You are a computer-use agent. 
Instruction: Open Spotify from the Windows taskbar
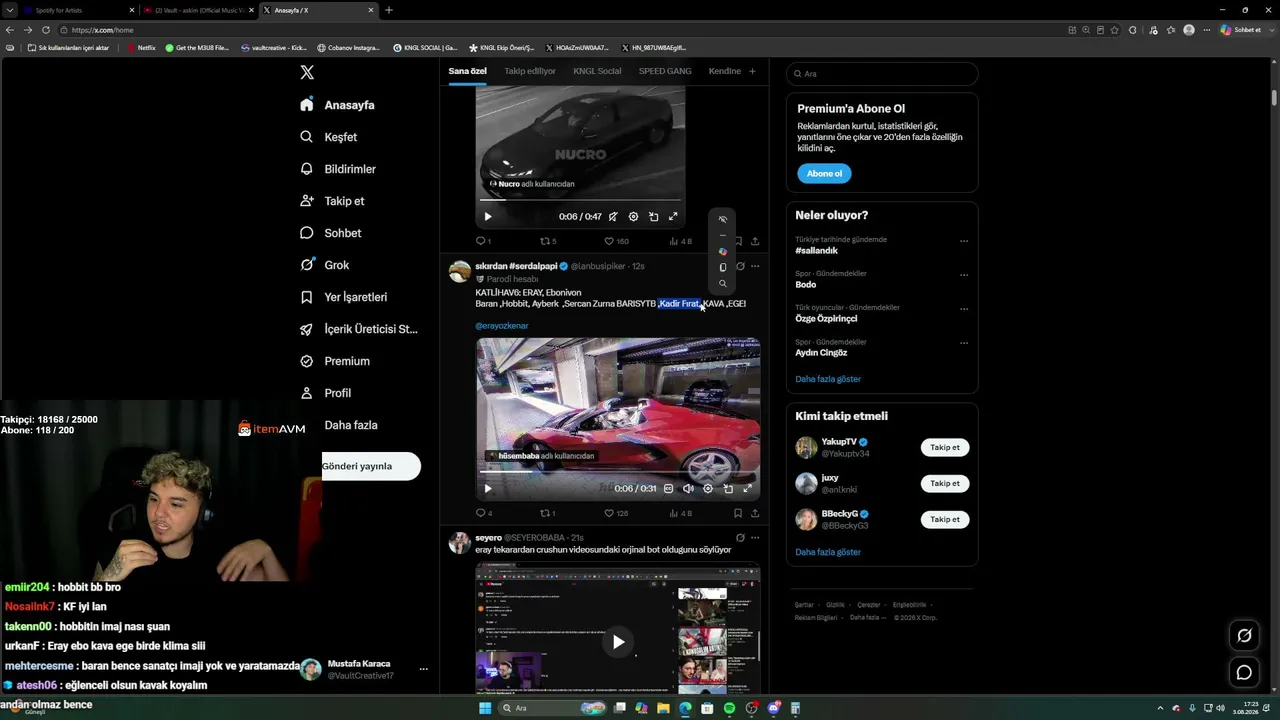pyautogui.click(x=729, y=708)
